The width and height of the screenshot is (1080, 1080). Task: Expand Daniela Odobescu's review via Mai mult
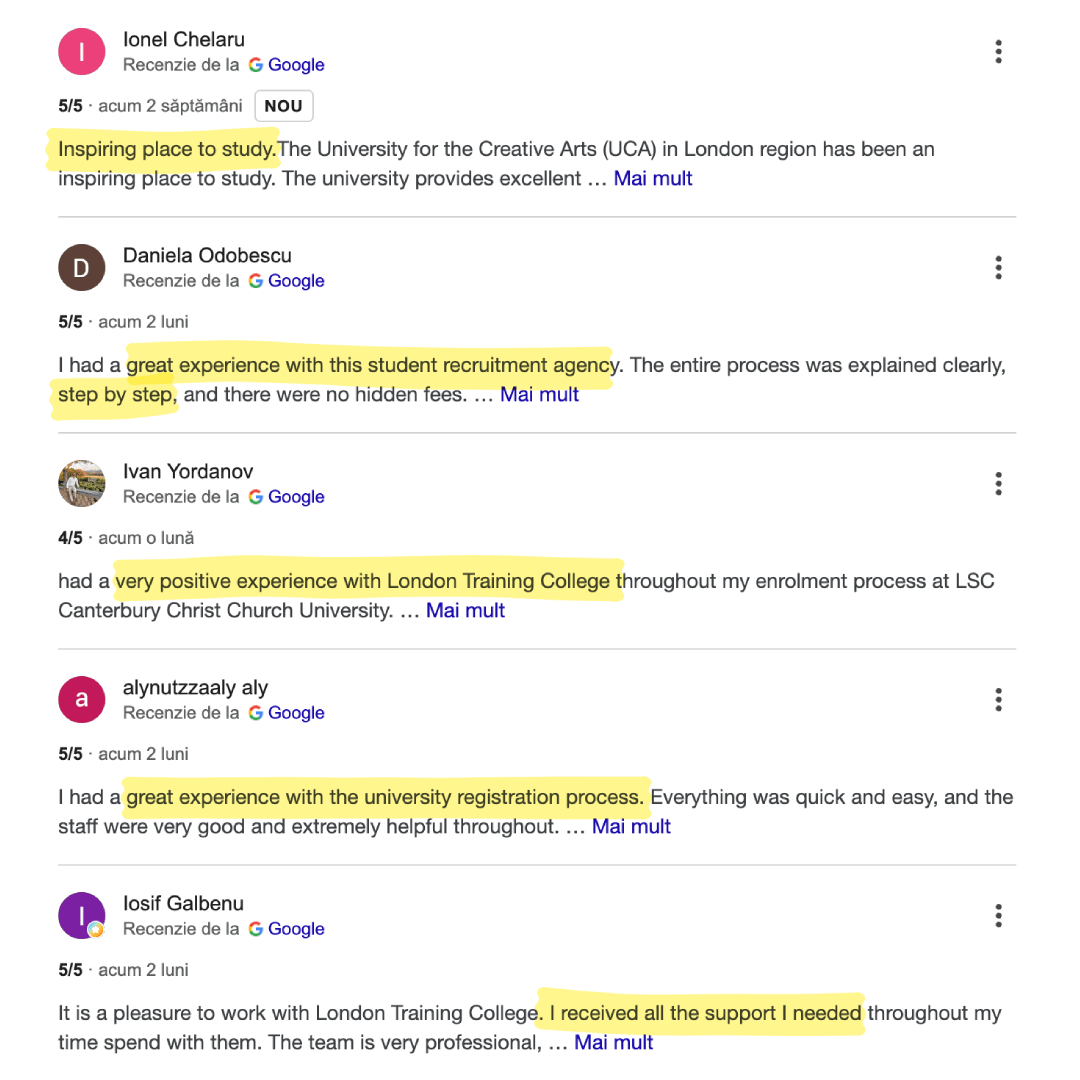click(539, 395)
